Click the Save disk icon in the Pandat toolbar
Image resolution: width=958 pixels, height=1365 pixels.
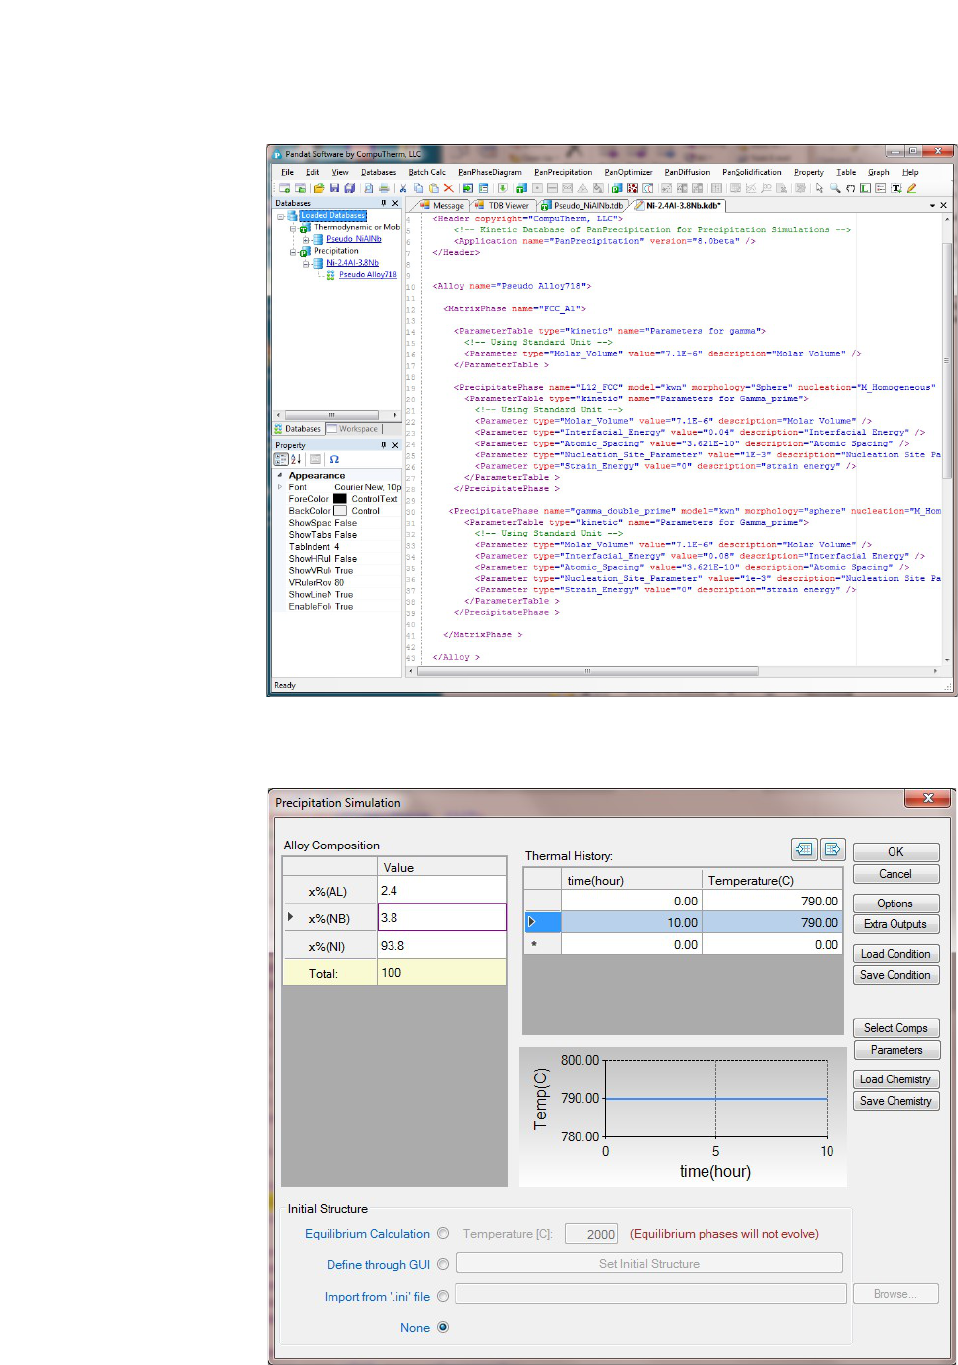click(x=334, y=188)
